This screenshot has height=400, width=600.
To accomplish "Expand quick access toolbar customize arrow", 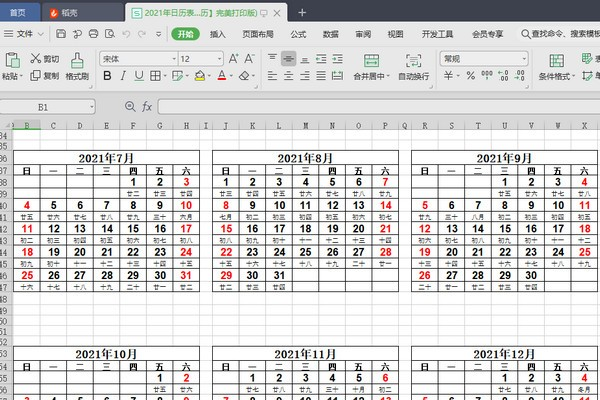I will tap(158, 34).
